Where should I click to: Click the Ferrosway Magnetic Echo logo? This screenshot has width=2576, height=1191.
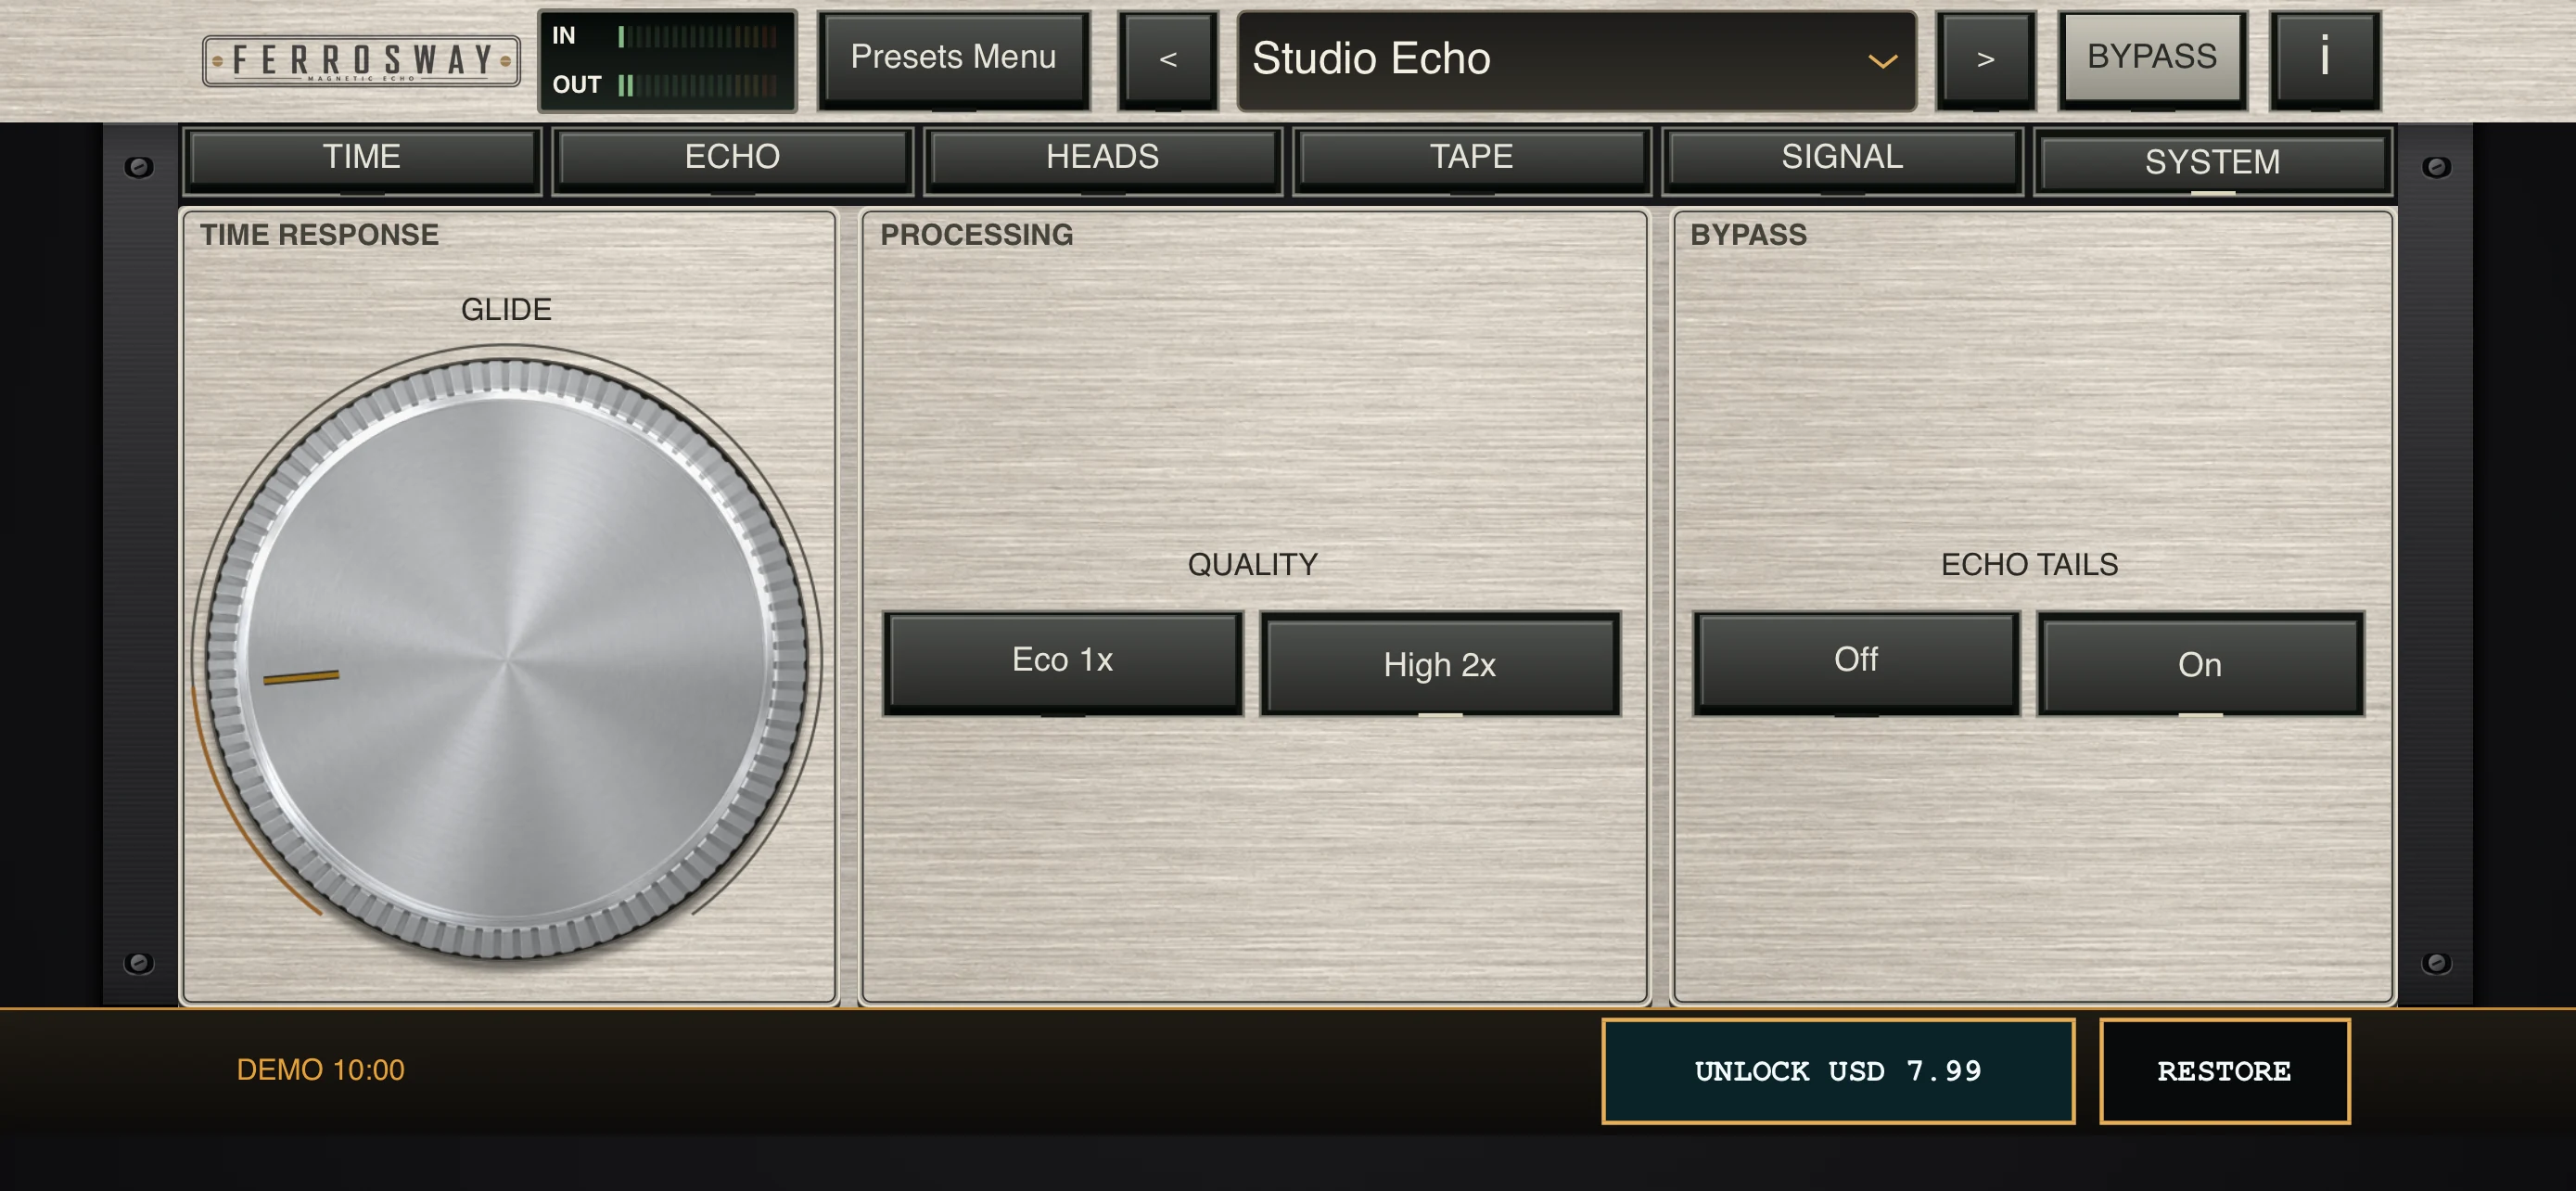pyautogui.click(x=362, y=61)
